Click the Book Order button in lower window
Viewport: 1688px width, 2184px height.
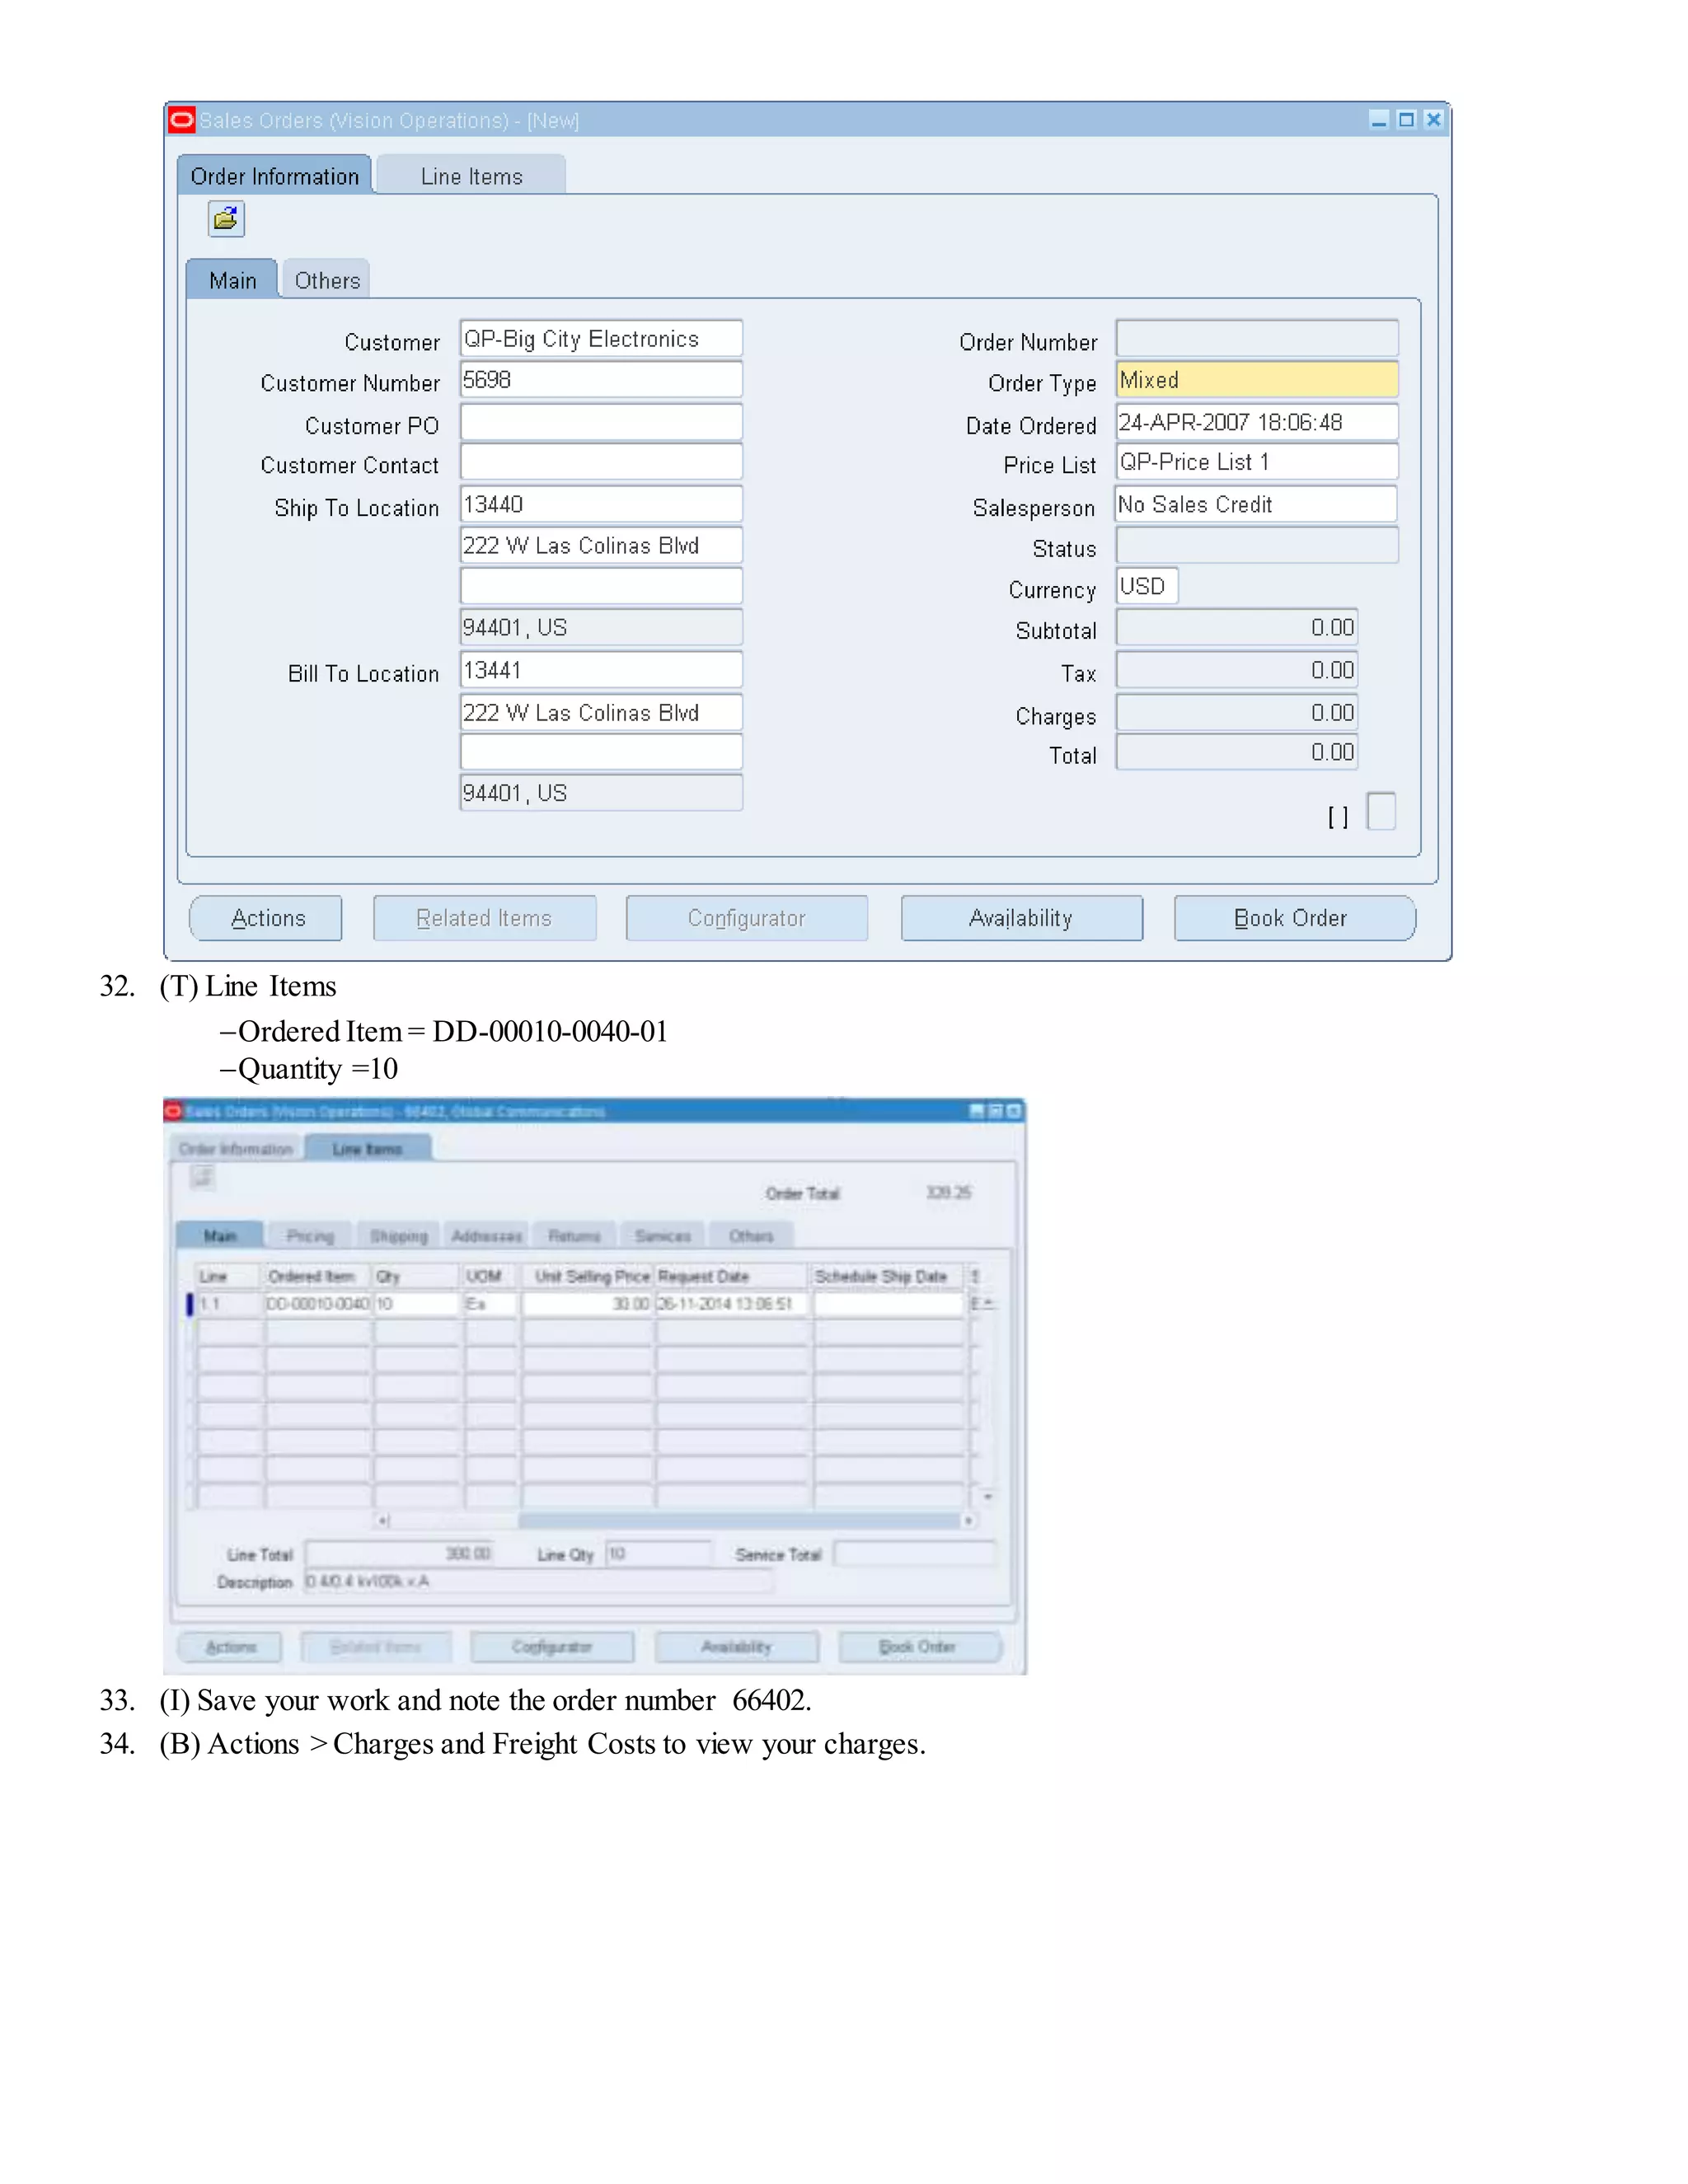920,1646
